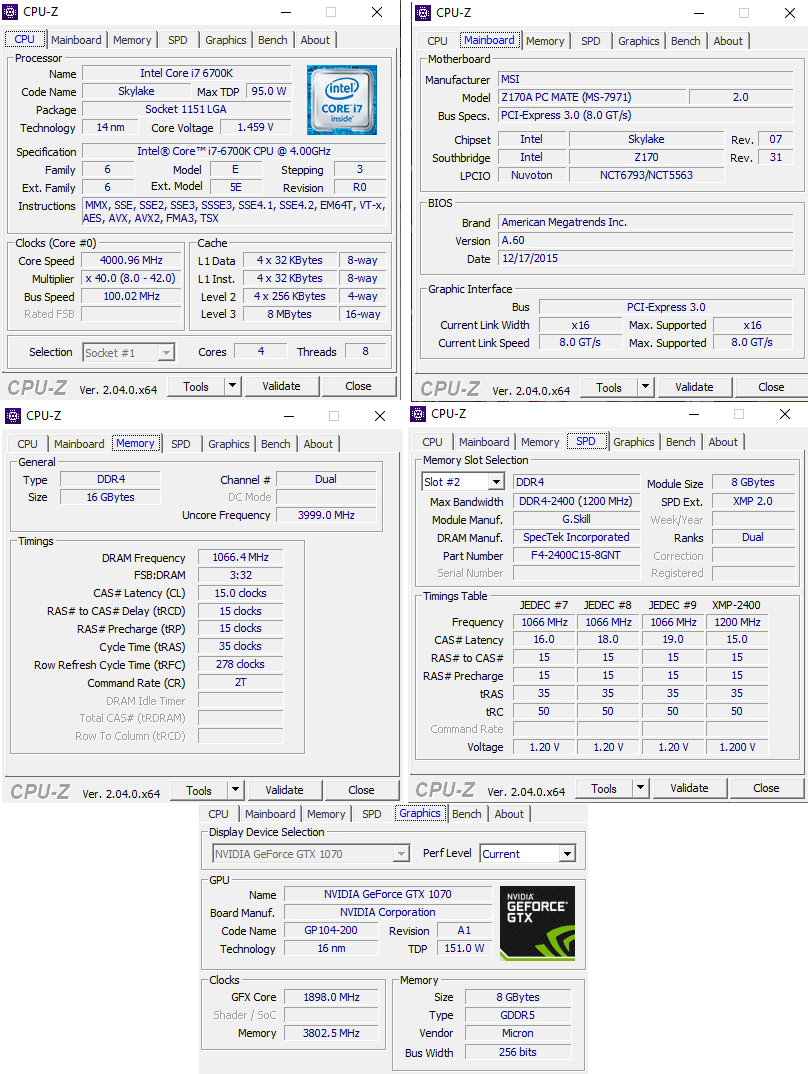This screenshot has width=808, height=1074.
Task: Switch to Mainboard tab in the CPU window
Action: (76, 40)
